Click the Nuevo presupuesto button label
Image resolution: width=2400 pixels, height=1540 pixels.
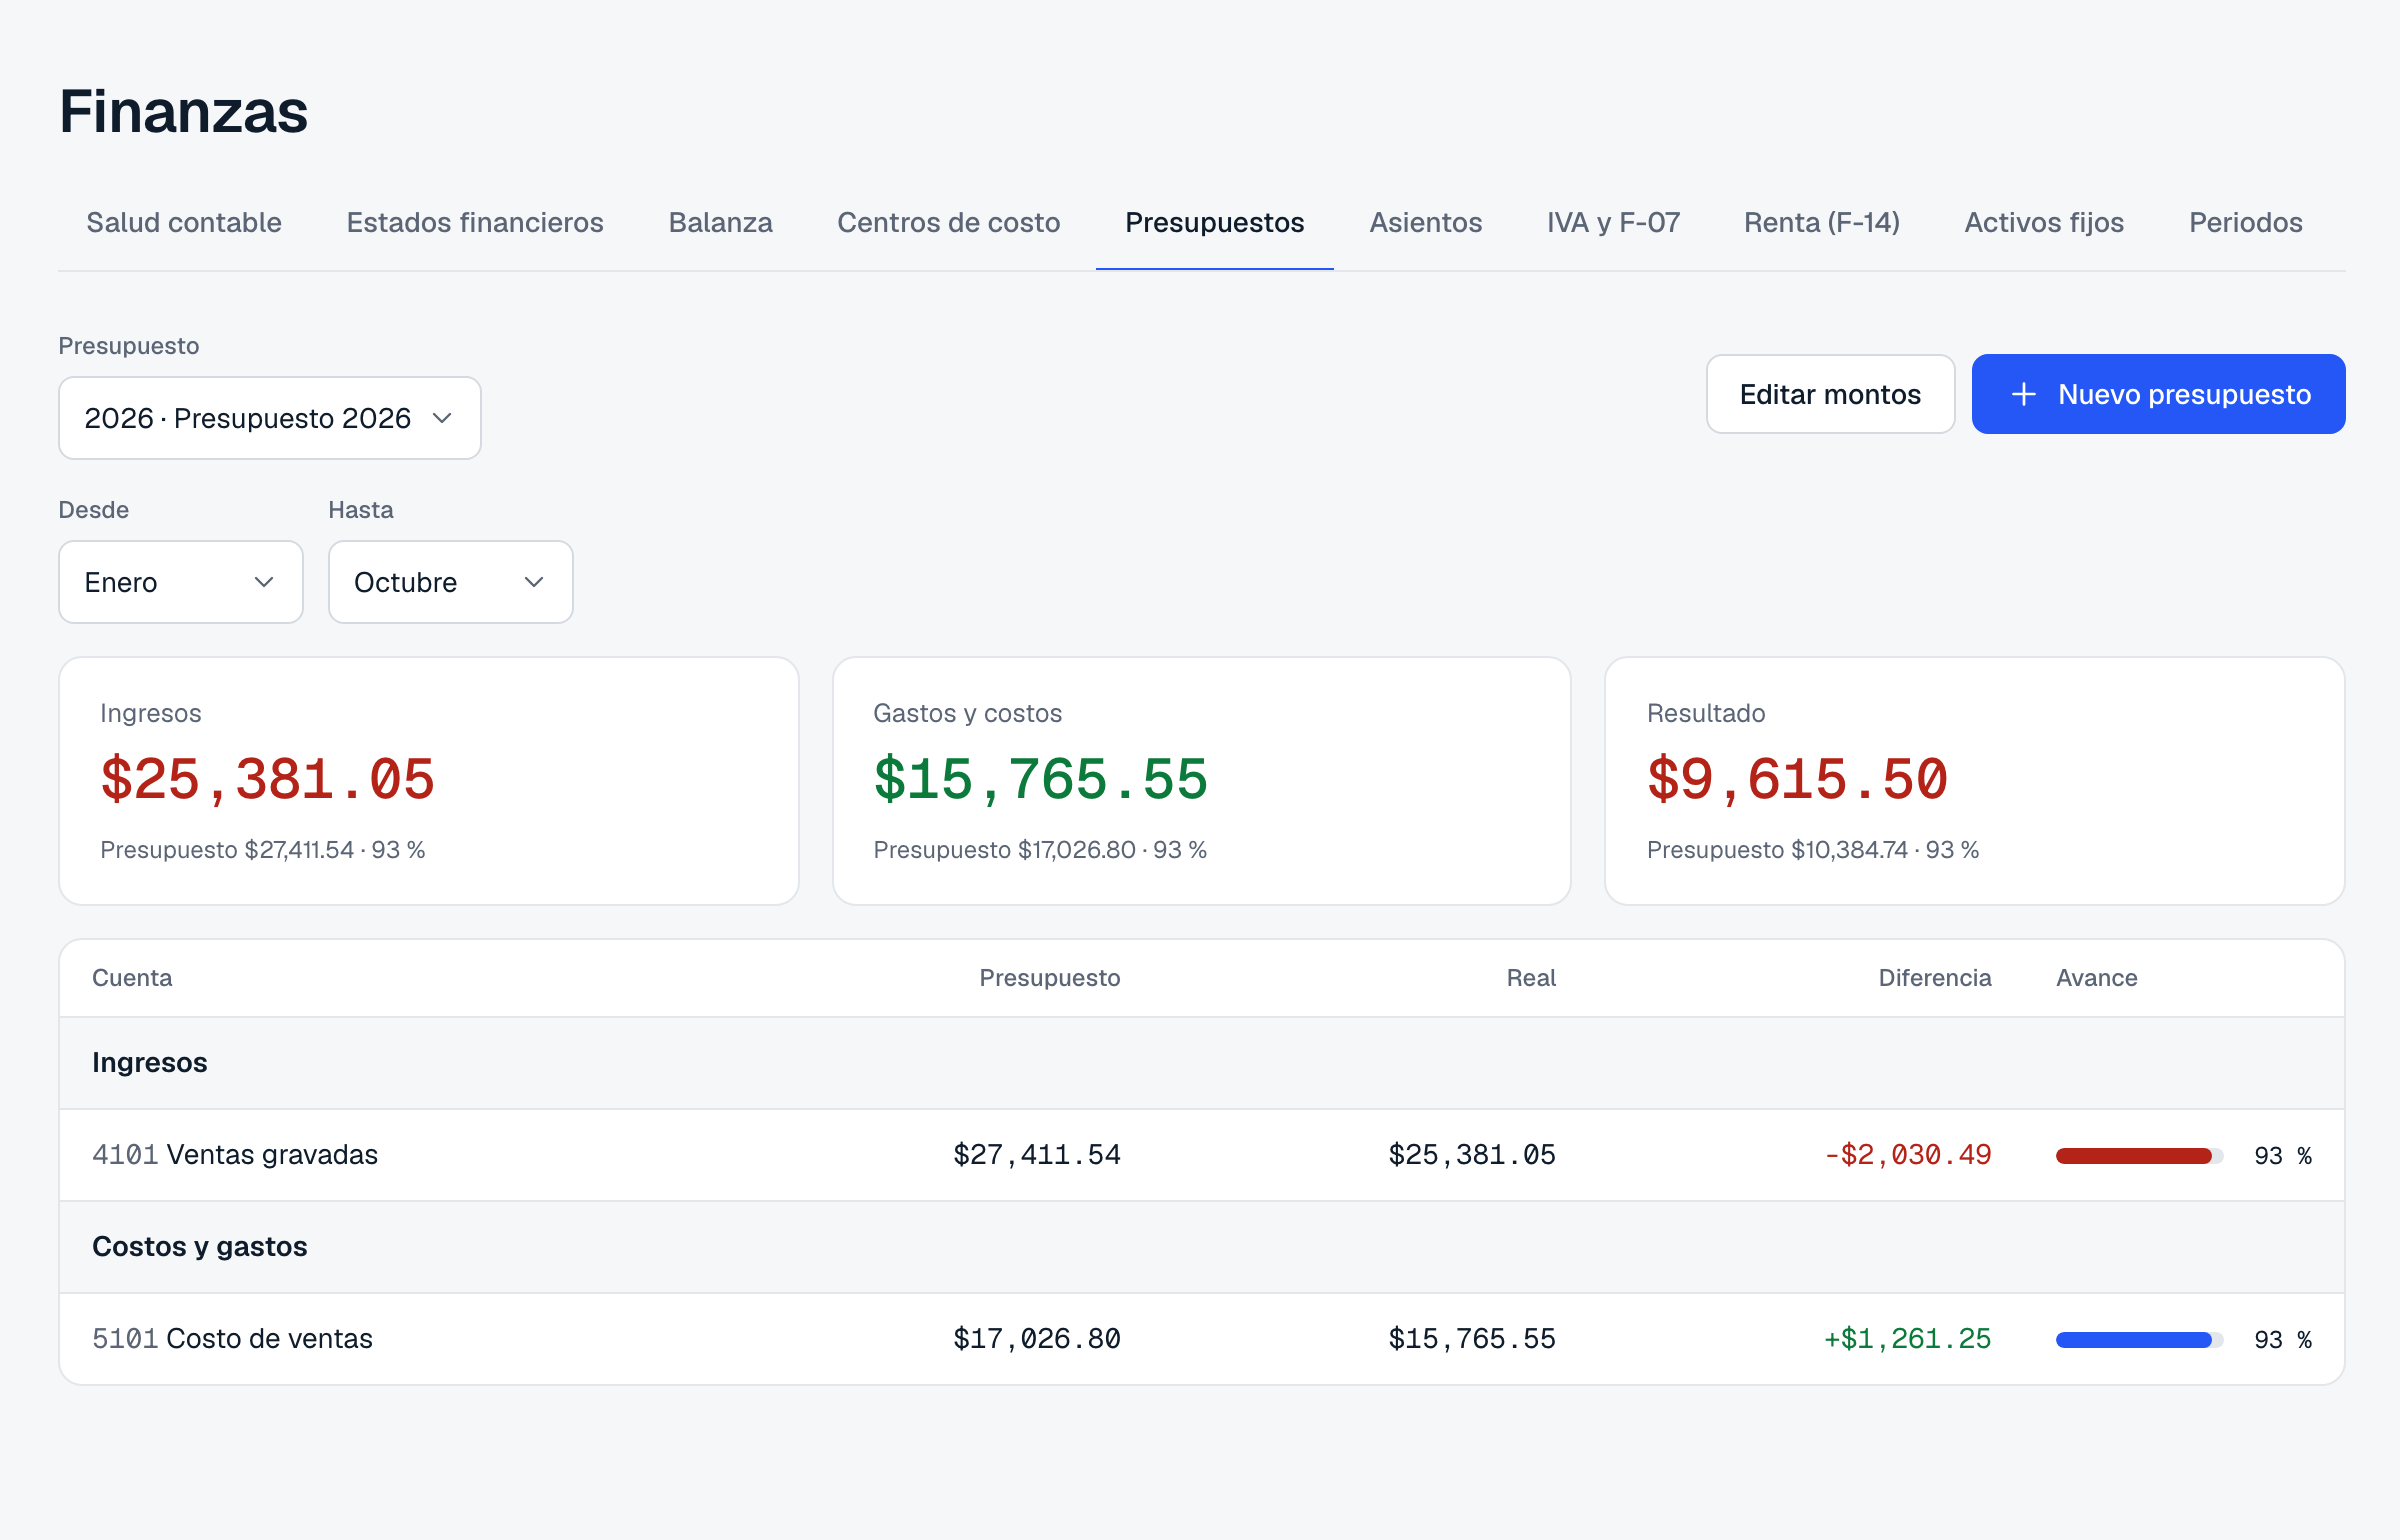pyautogui.click(x=2184, y=394)
